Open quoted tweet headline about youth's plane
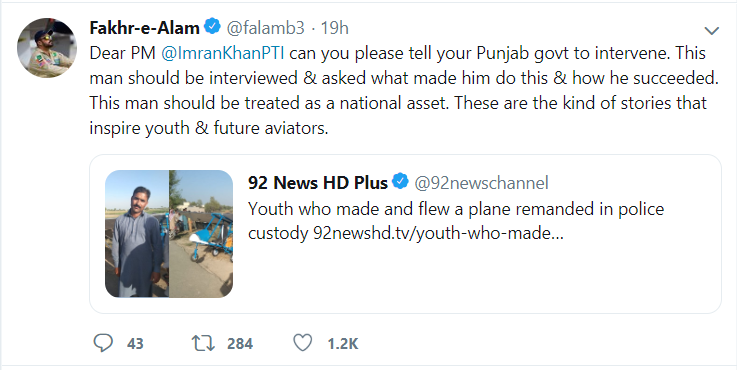Screen dimensions: 737x370 tap(456, 209)
